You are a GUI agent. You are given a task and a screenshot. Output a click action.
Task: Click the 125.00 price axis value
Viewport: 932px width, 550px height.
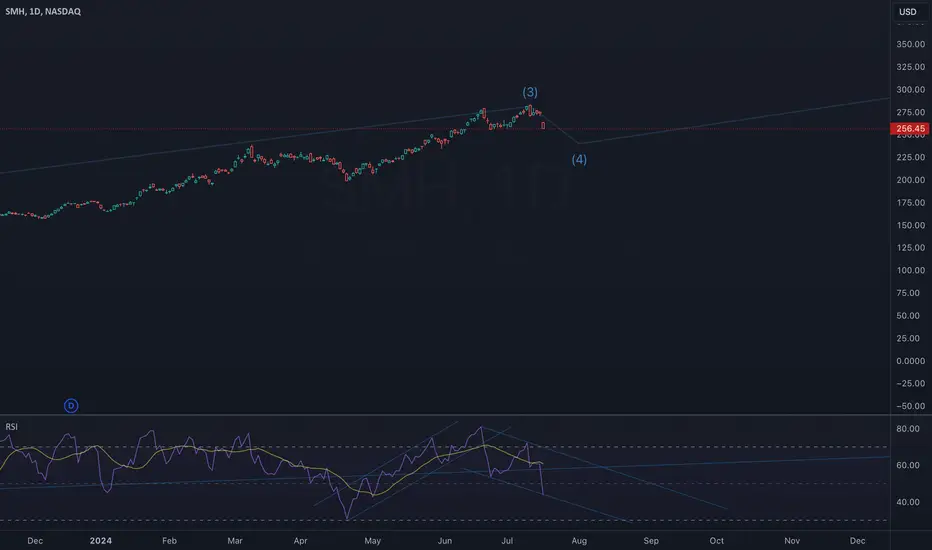tap(911, 247)
